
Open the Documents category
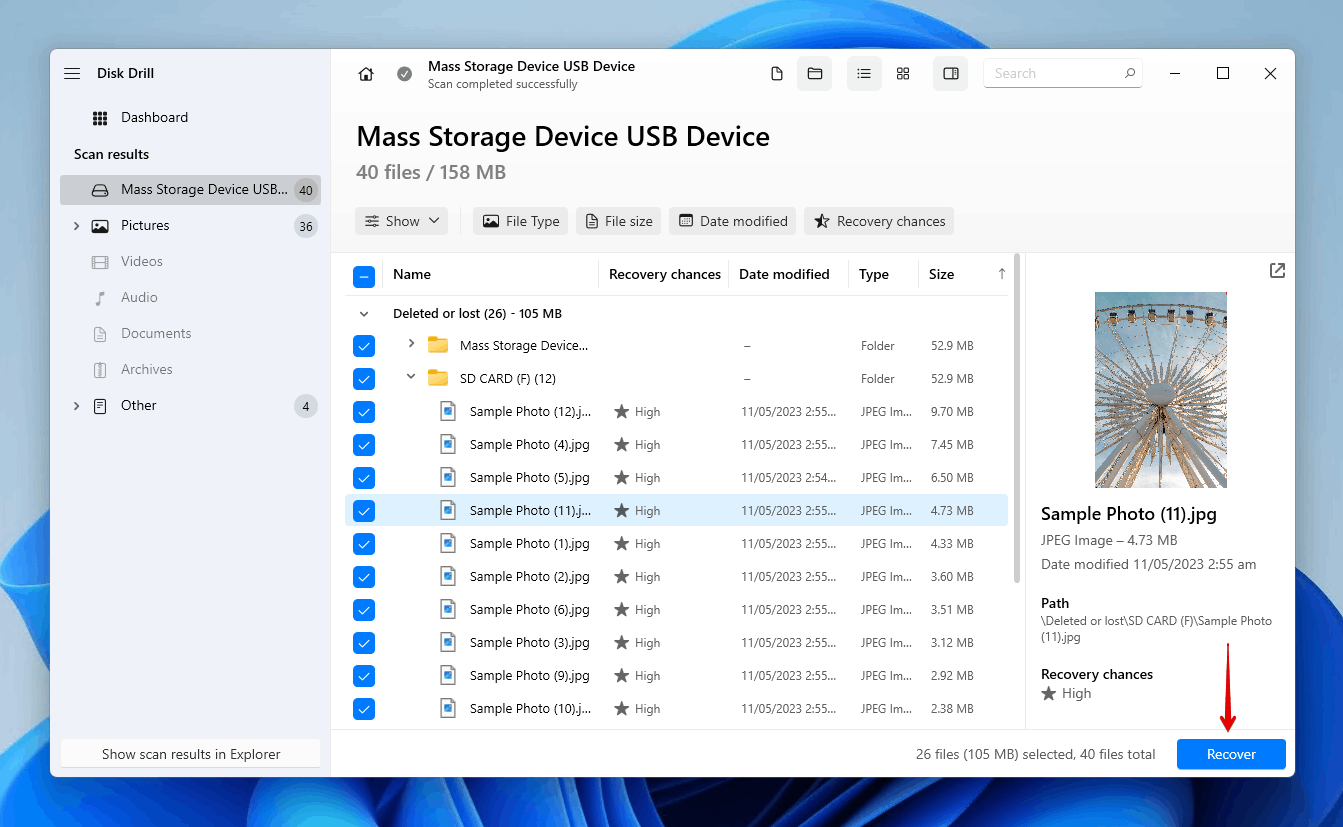tap(156, 334)
